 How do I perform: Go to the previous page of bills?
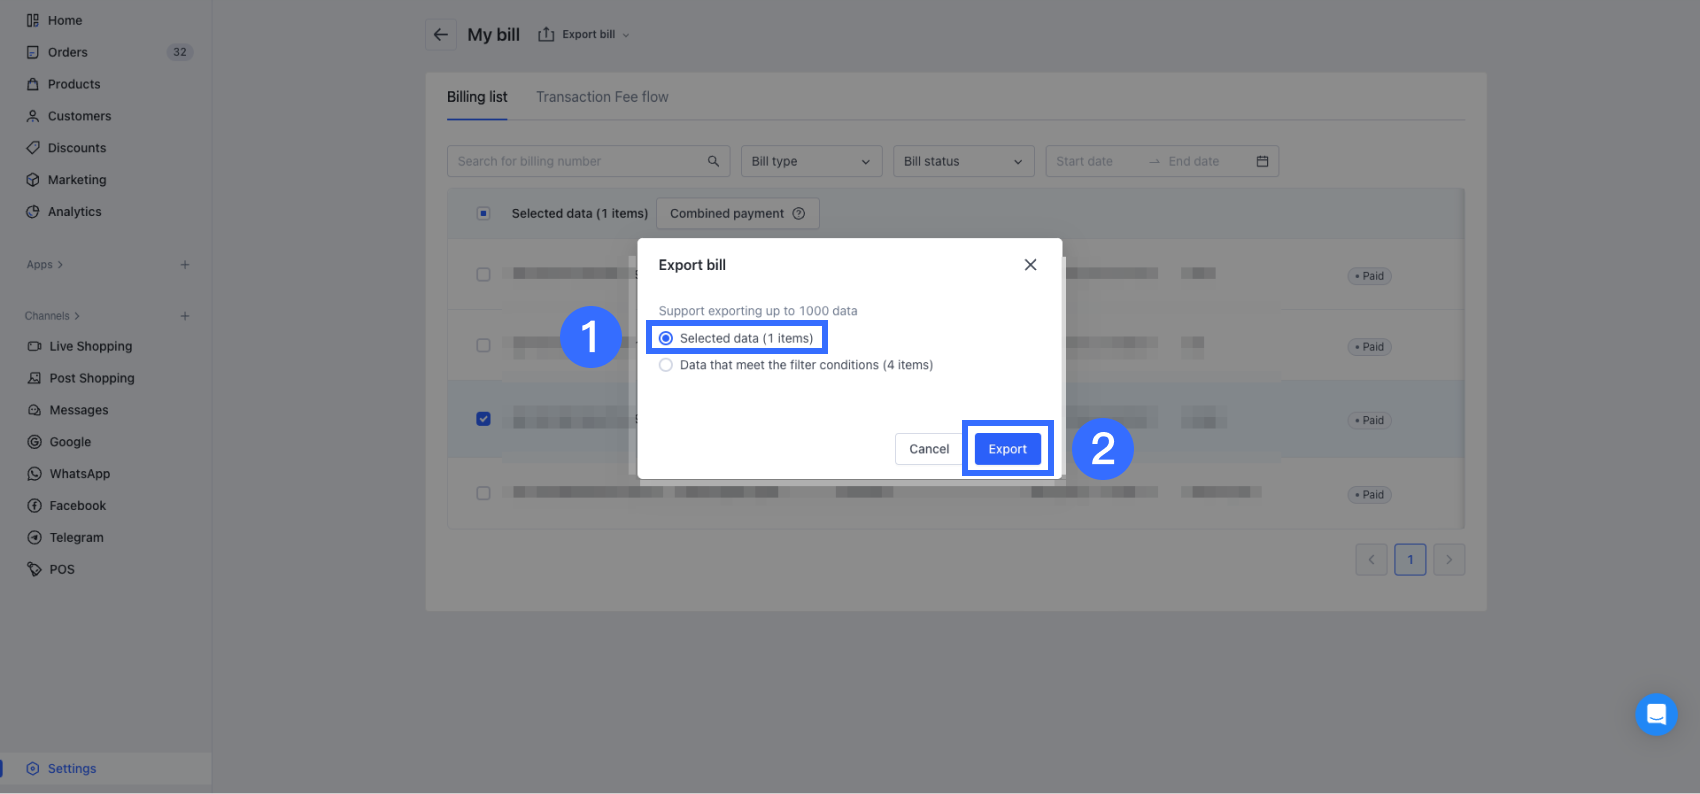tap(1371, 560)
